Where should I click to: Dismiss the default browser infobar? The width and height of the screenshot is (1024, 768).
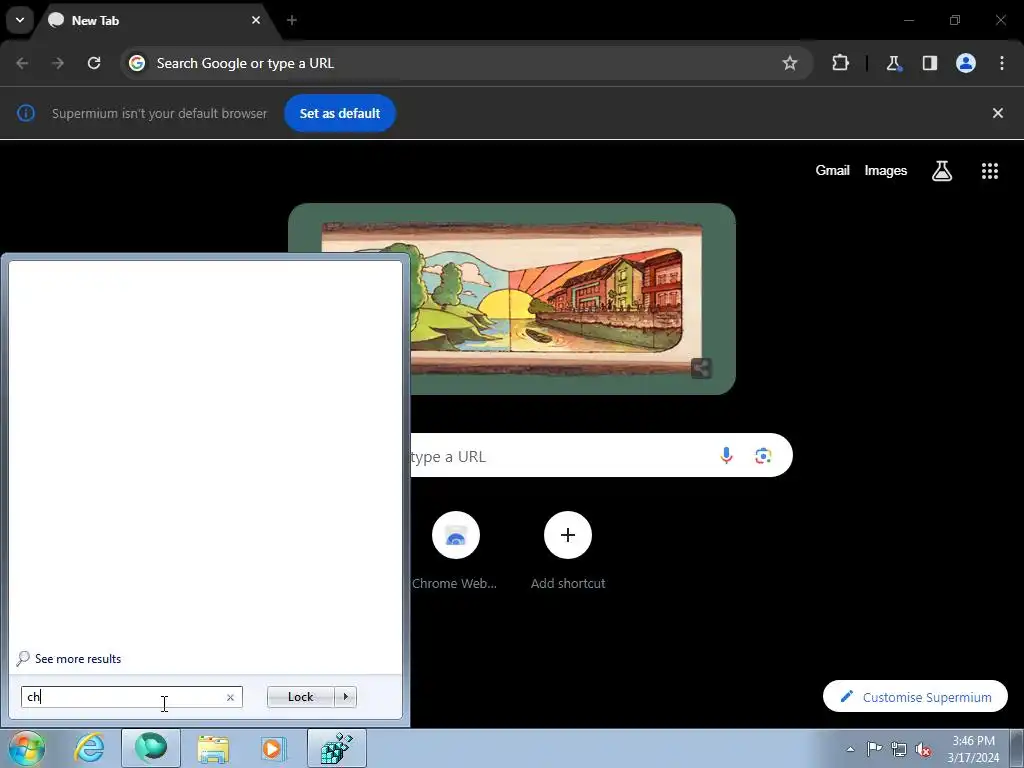coord(998,113)
